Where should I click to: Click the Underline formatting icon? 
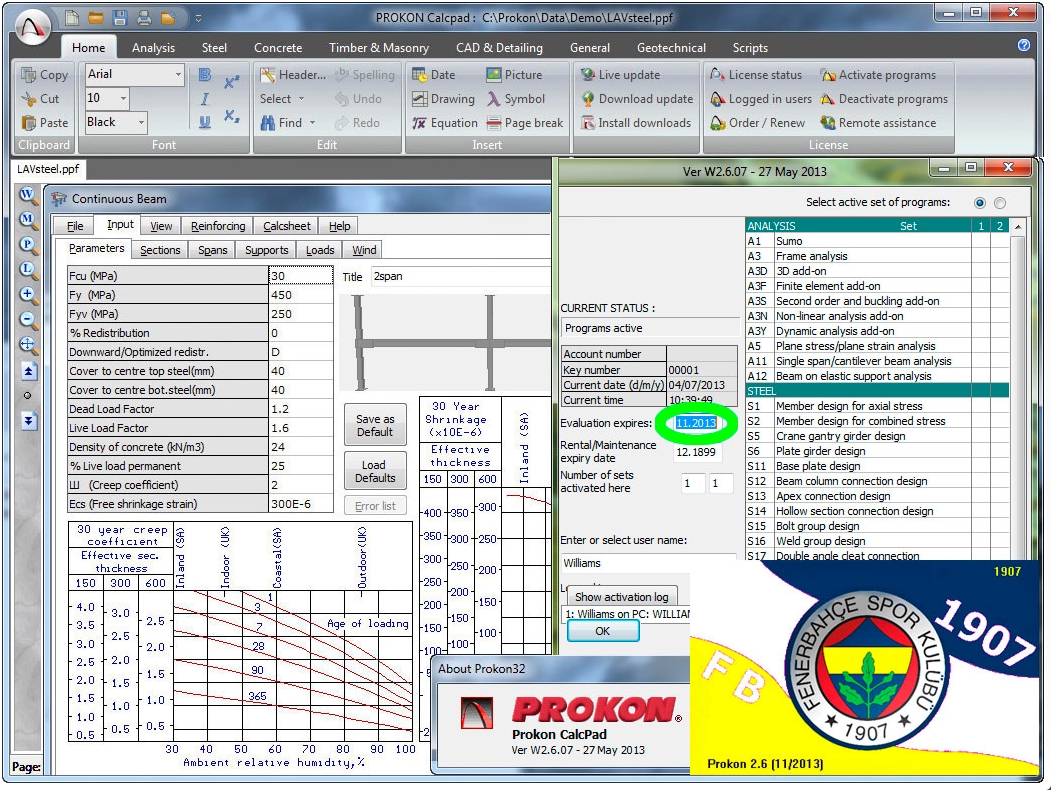coord(205,122)
